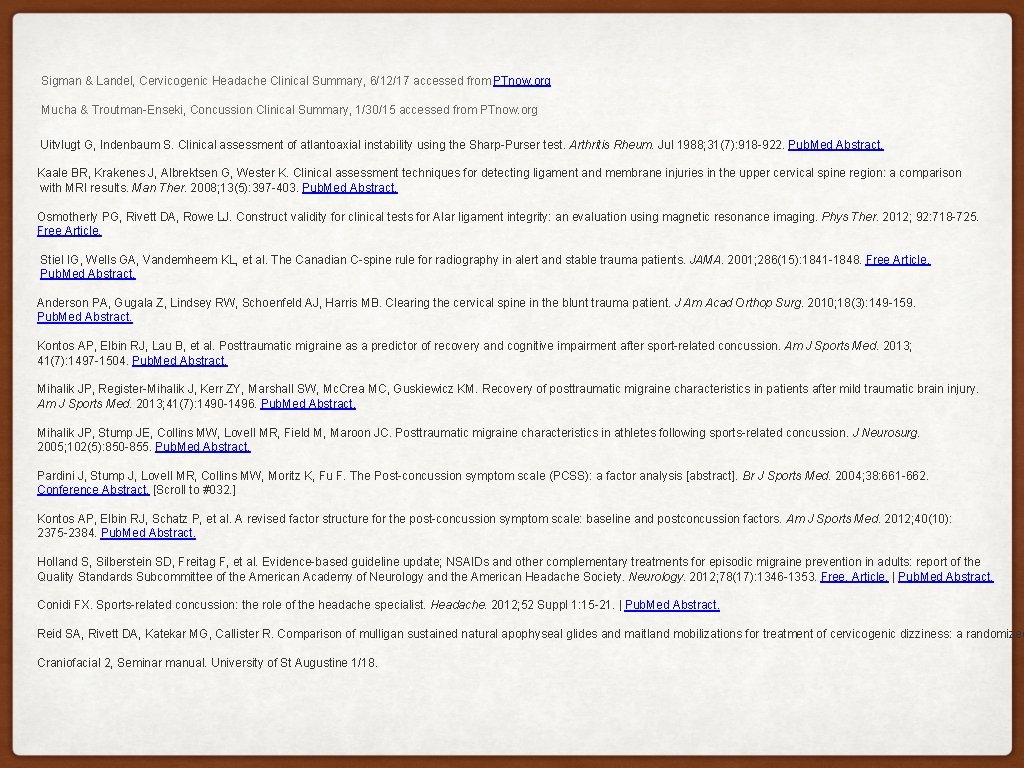Image resolution: width=1024 pixels, height=768 pixels.
Task: Click 'Arthritis Rheum' journal name
Action: point(611,145)
